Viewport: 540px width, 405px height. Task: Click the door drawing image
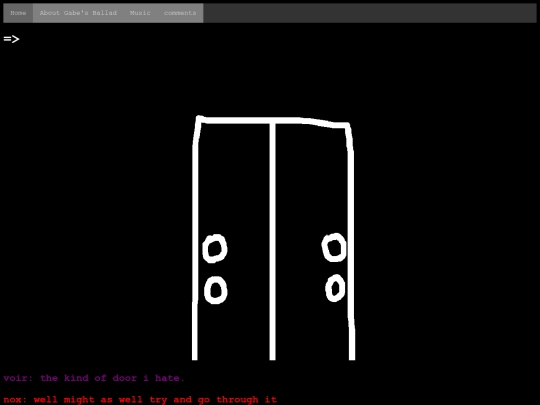pyautogui.click(x=273, y=238)
